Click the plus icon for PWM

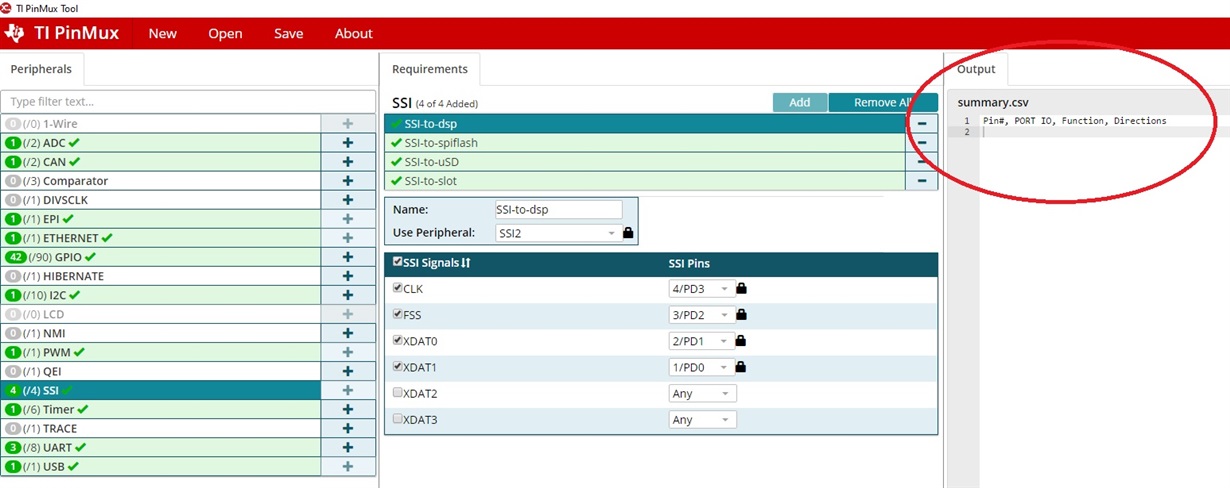click(348, 352)
